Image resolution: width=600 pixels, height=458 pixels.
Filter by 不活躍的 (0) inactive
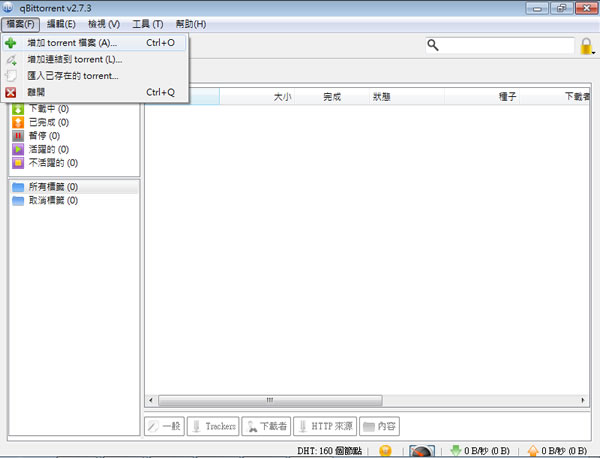(54, 163)
